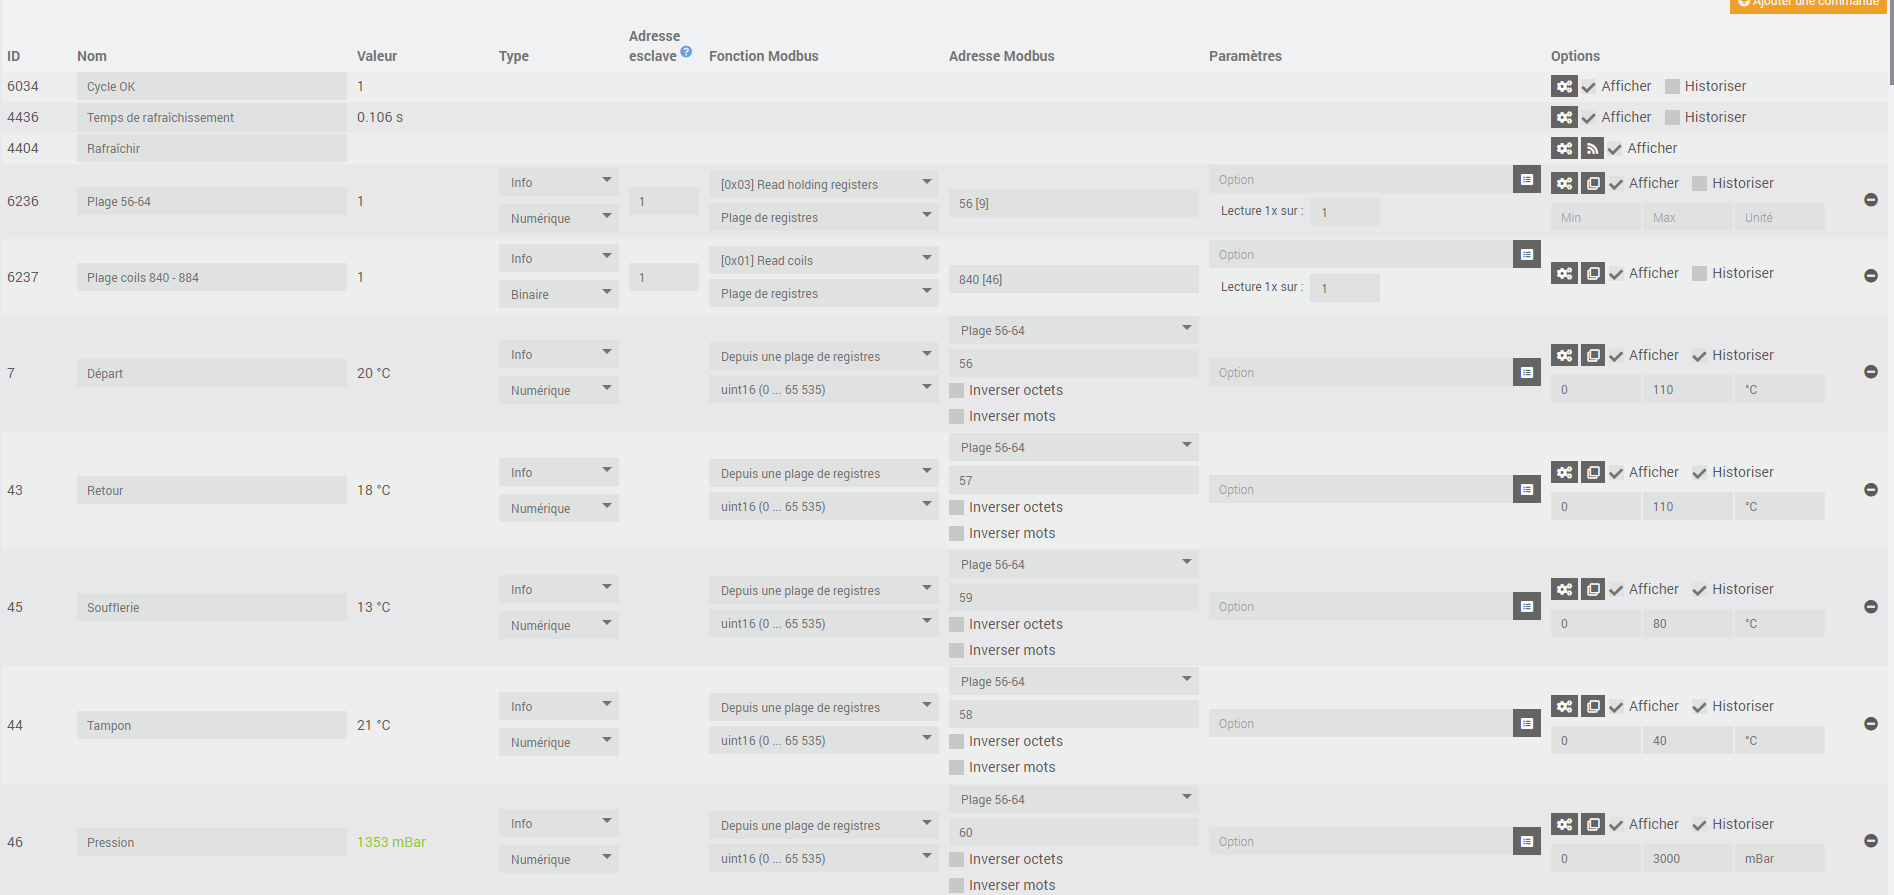This screenshot has height=895, width=1894.
Task: Uncheck Afficher for Plage coils 840 - 884
Action: pyautogui.click(x=1616, y=274)
